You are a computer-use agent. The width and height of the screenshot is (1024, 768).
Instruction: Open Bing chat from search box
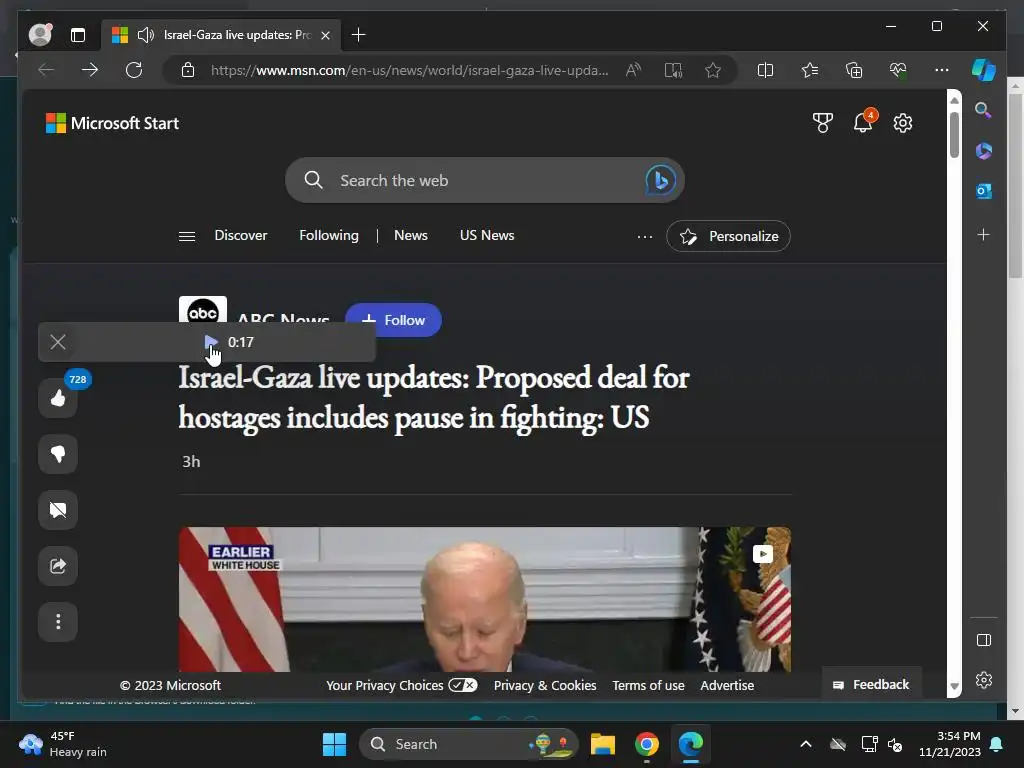(660, 180)
